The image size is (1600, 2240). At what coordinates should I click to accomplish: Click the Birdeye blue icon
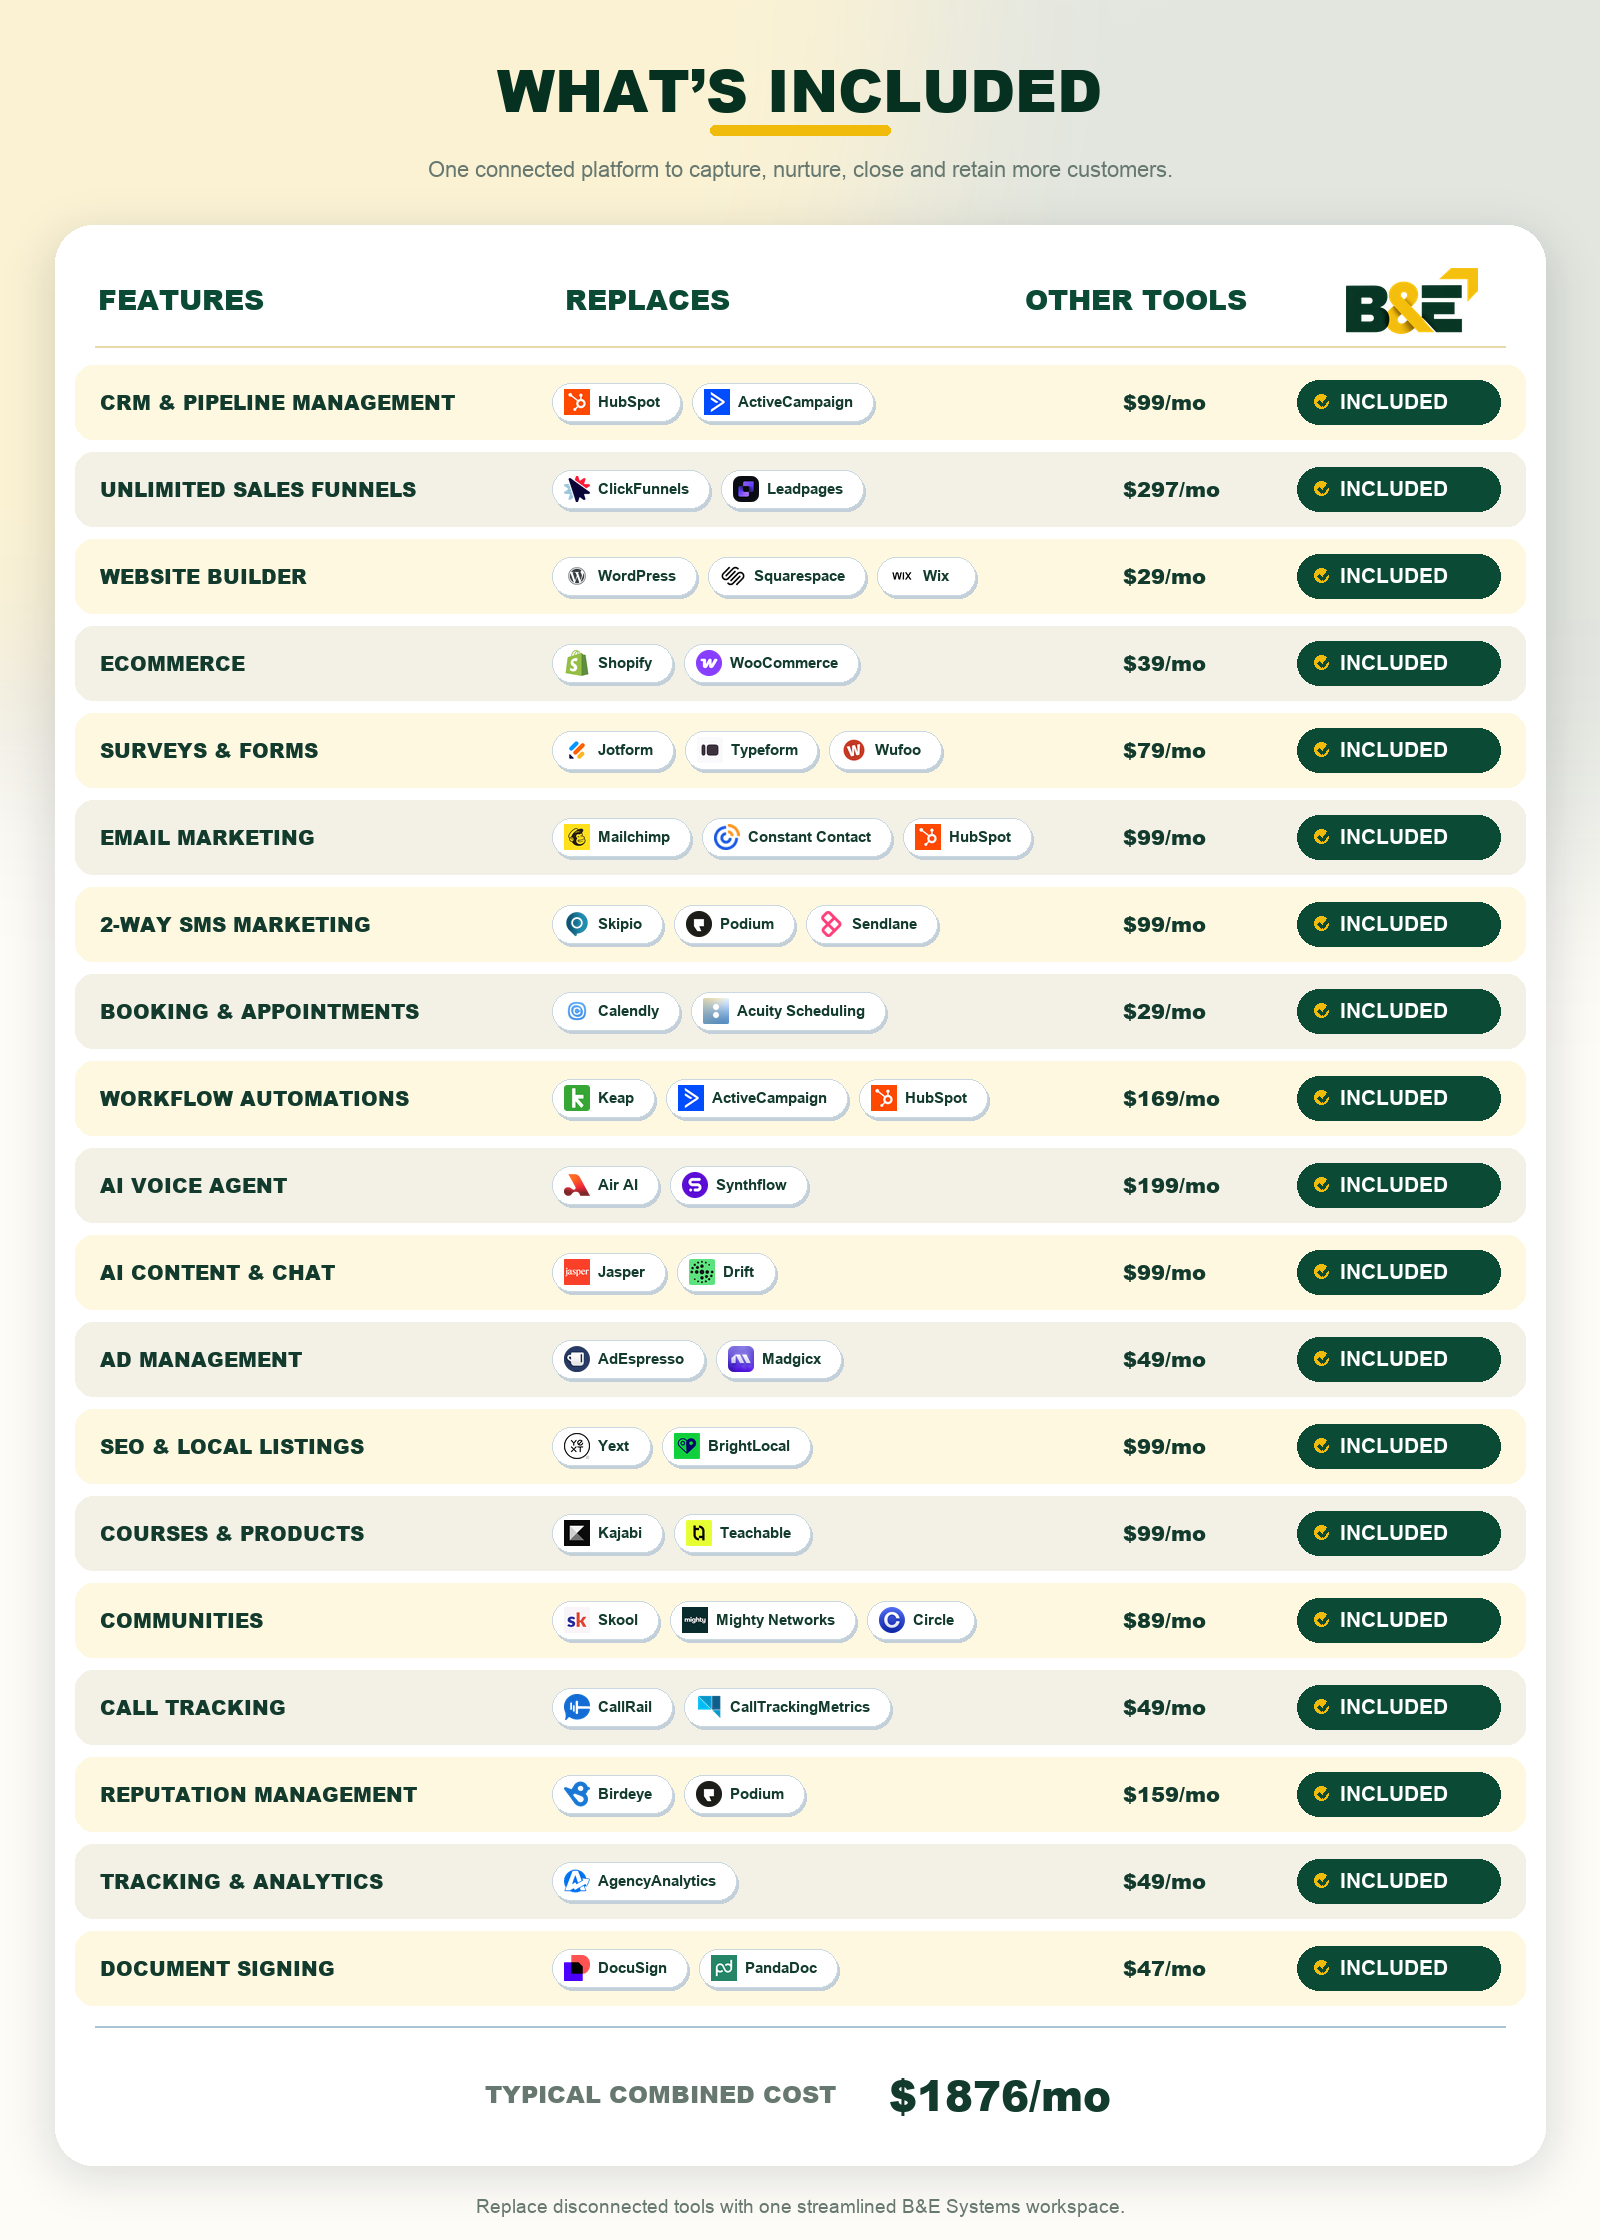(577, 1794)
